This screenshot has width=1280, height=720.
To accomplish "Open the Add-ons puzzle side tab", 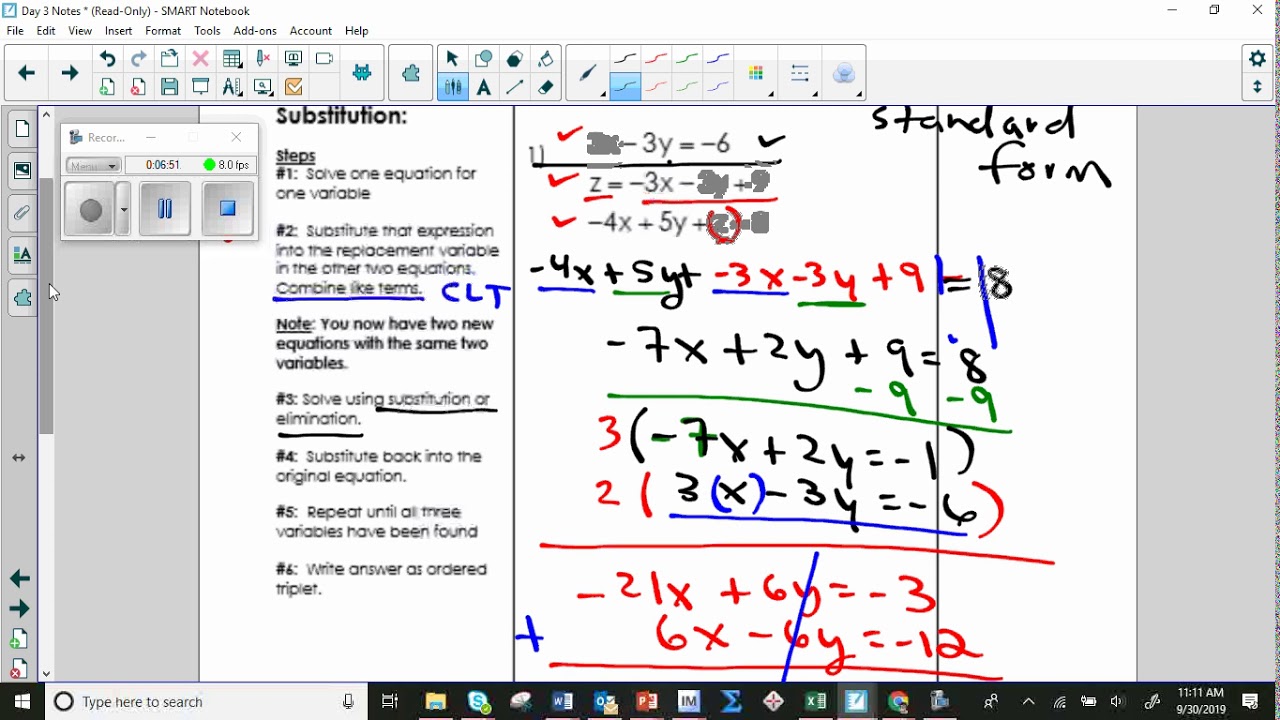I will pyautogui.click(x=22, y=297).
